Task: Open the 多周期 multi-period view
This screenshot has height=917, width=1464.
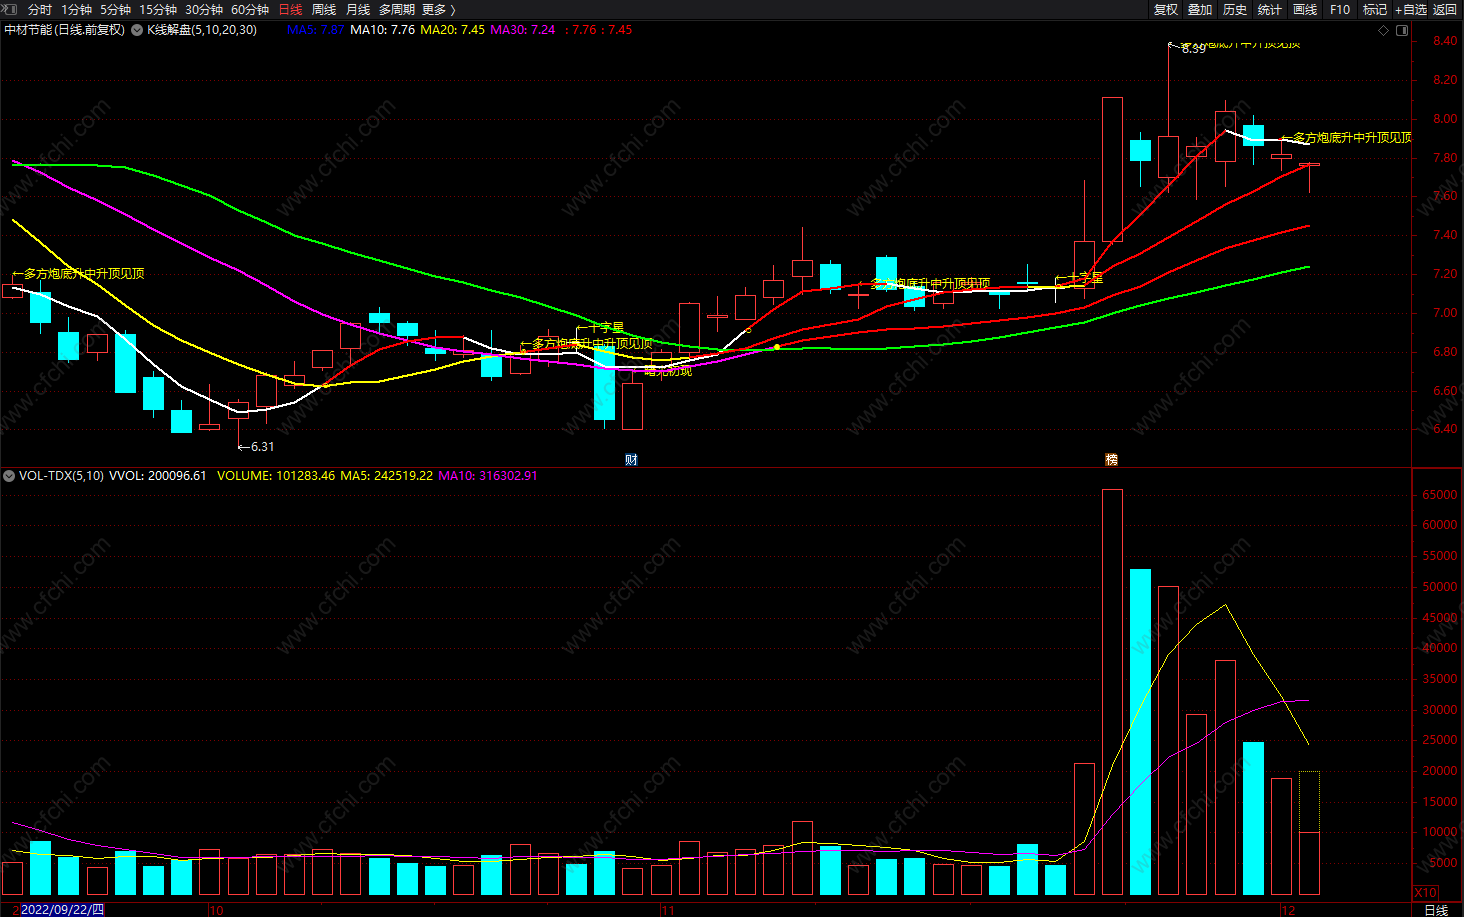Action: (397, 10)
